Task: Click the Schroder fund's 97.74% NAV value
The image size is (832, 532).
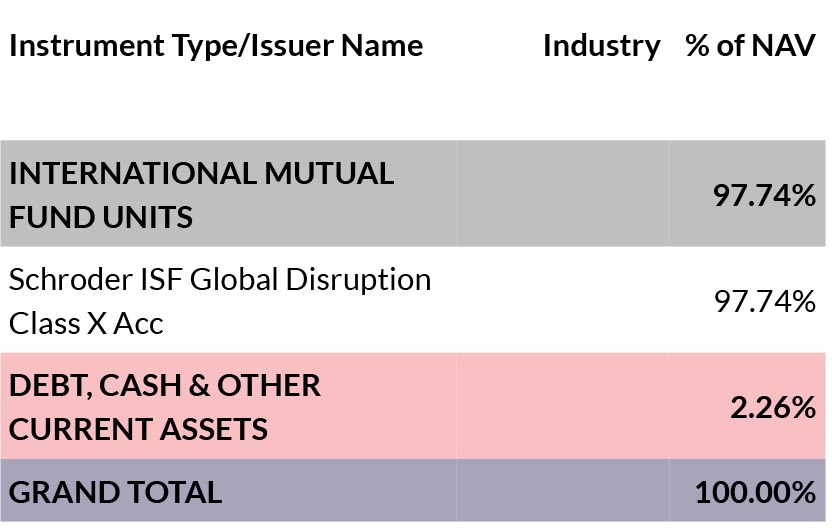Action: click(x=765, y=301)
